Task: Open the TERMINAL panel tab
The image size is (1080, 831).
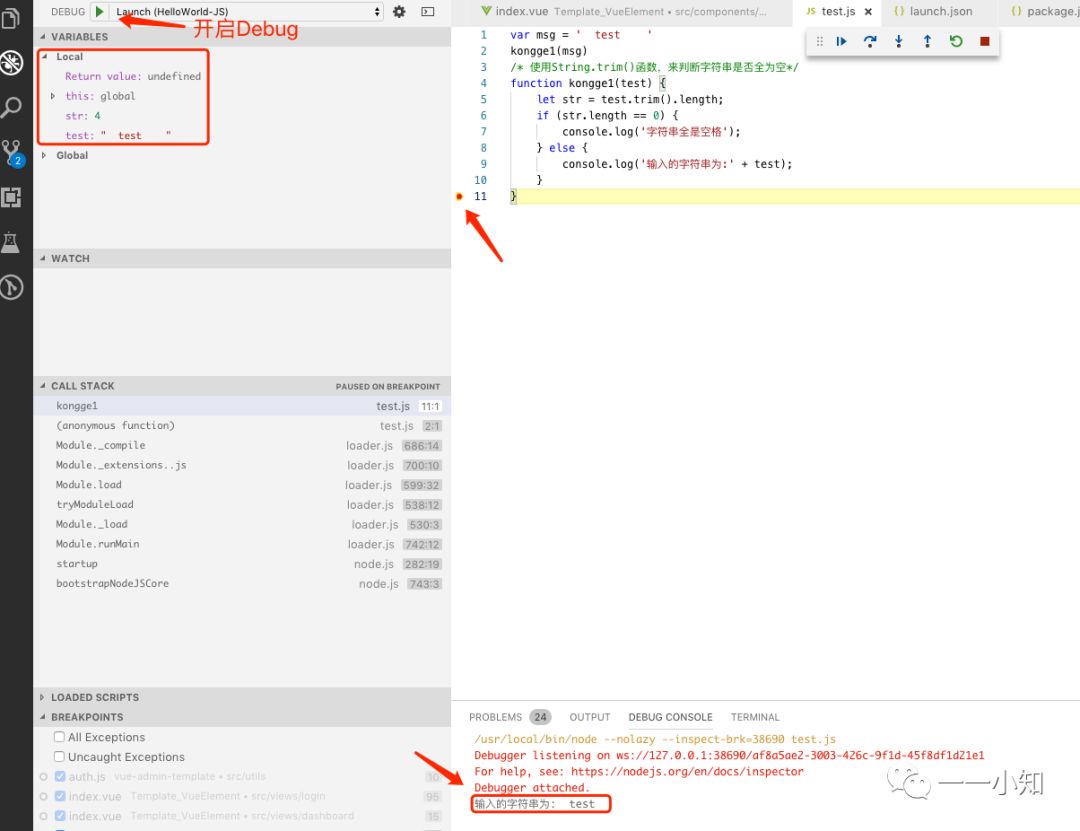Action: (x=755, y=717)
